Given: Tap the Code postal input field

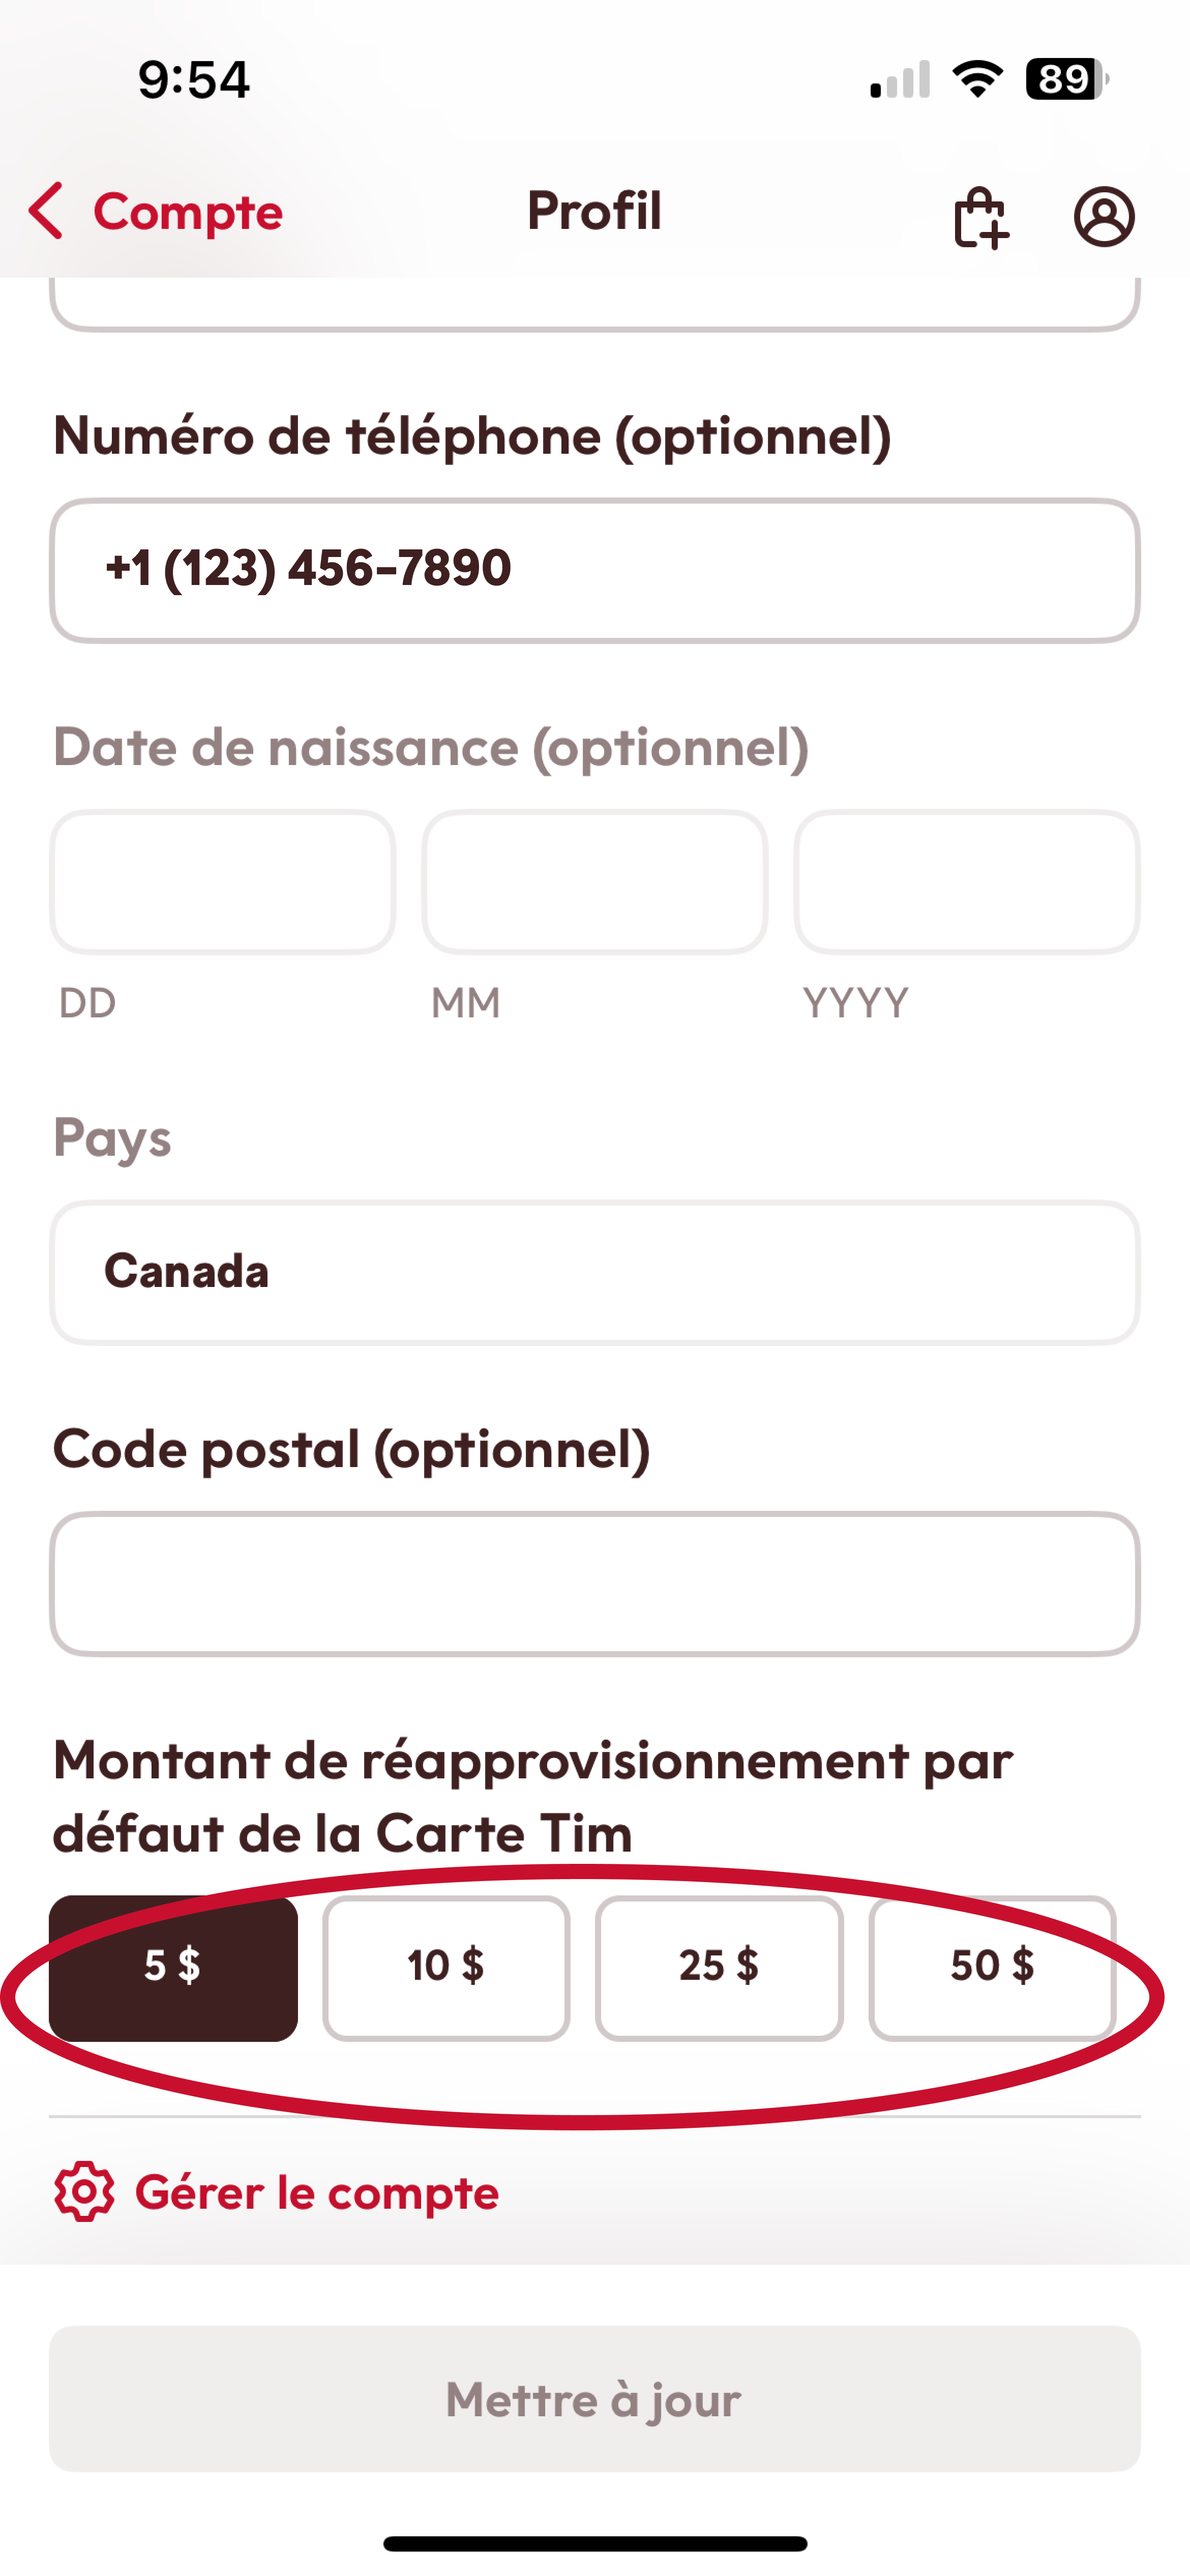Looking at the screenshot, I should 595,1583.
